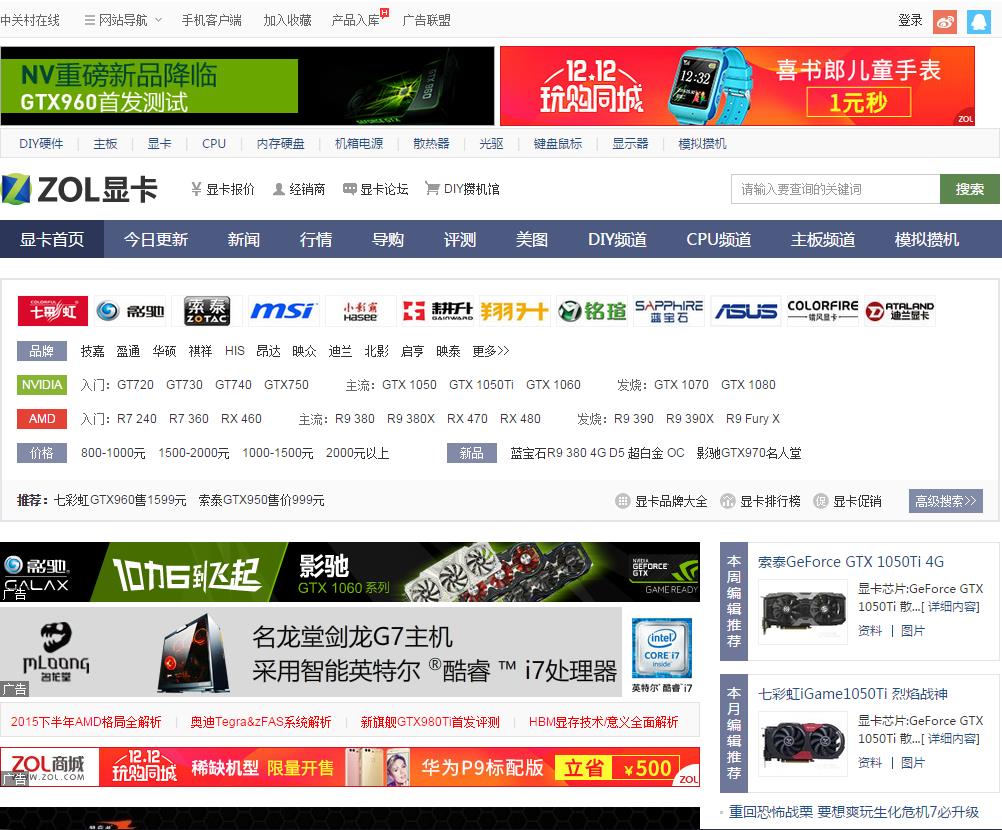Open 喜书郎儿童手表 banner ad
The image size is (1002, 830).
click(737, 86)
